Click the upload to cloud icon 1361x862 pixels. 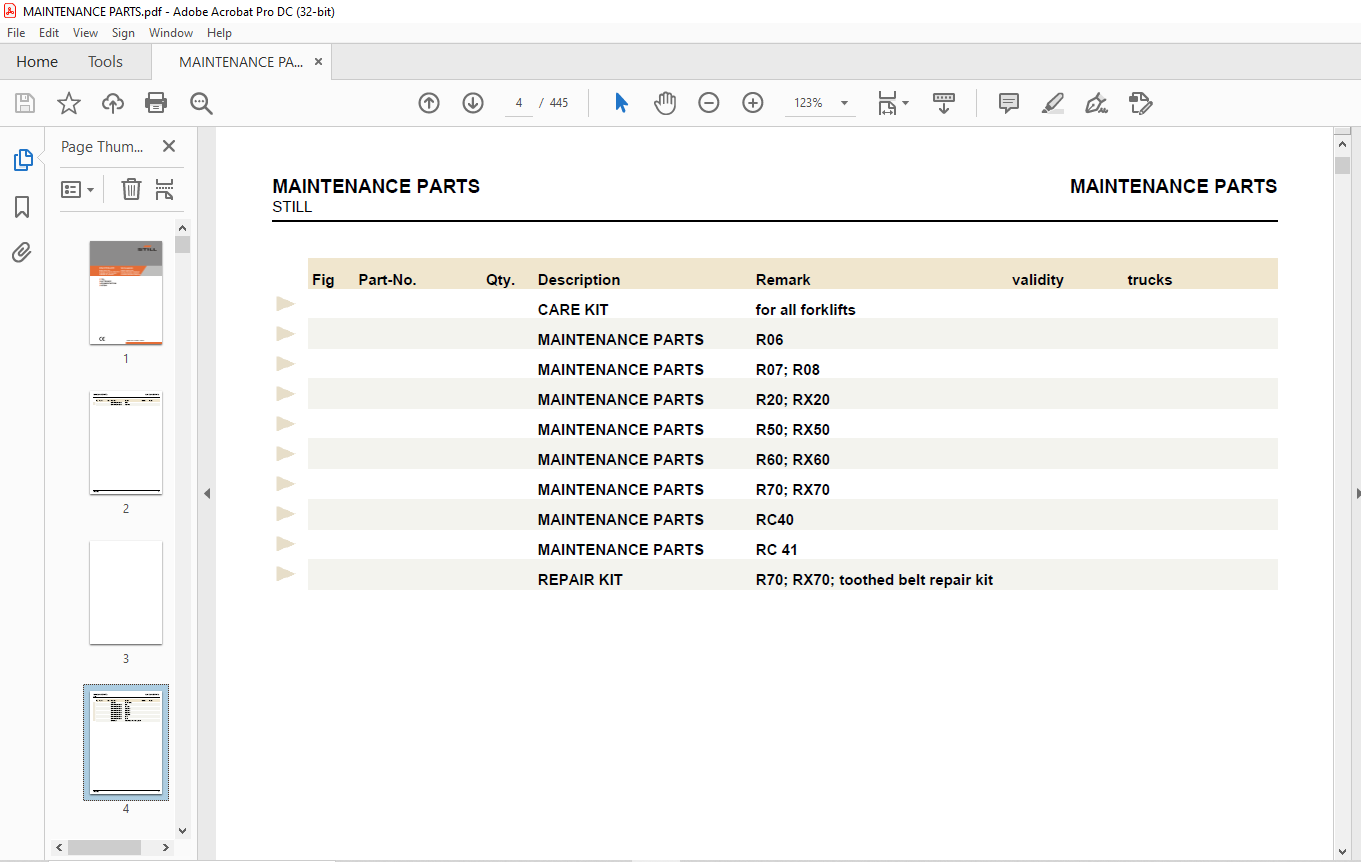coord(113,103)
